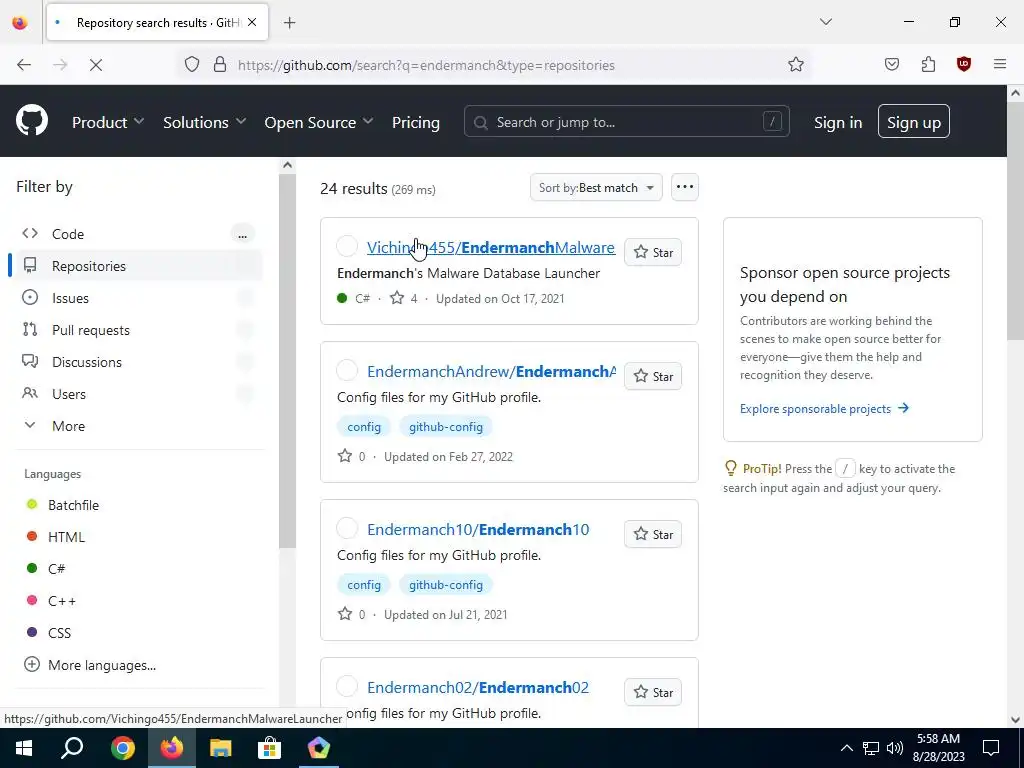Expand the Product menu
The image size is (1024, 768).
point(108,122)
